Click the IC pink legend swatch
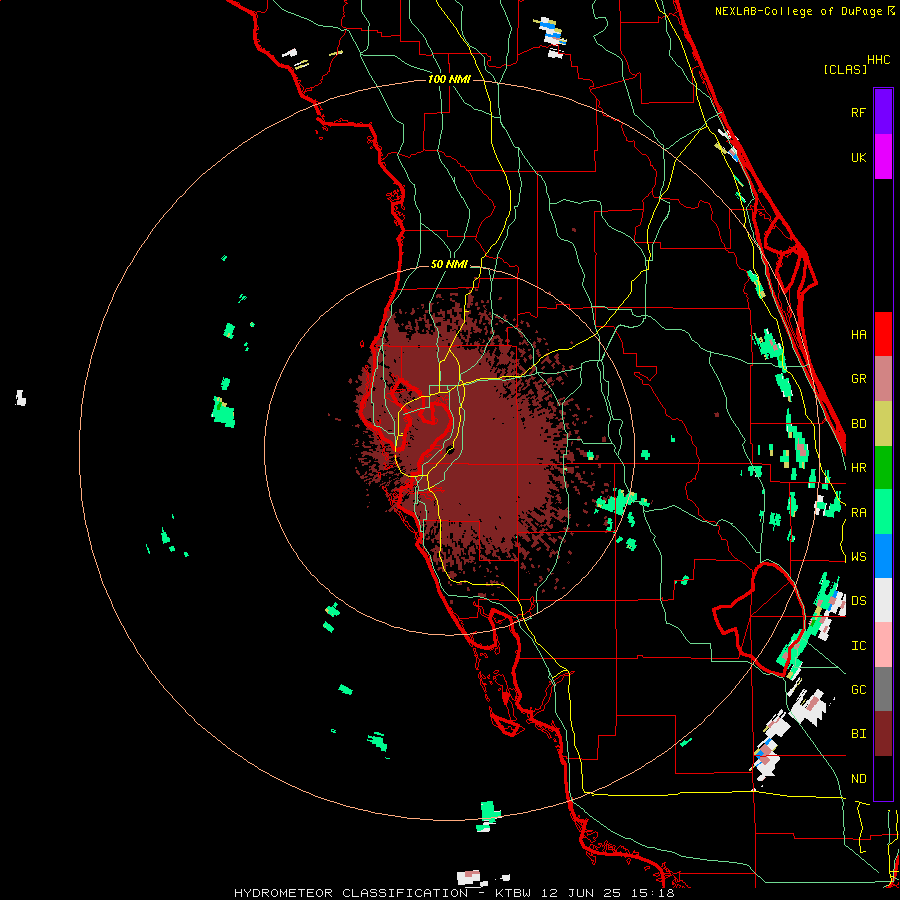This screenshot has width=900, height=900. coord(883,645)
